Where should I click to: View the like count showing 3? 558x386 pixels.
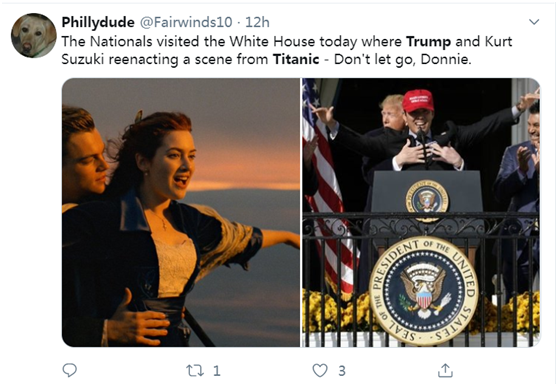[x=342, y=371]
